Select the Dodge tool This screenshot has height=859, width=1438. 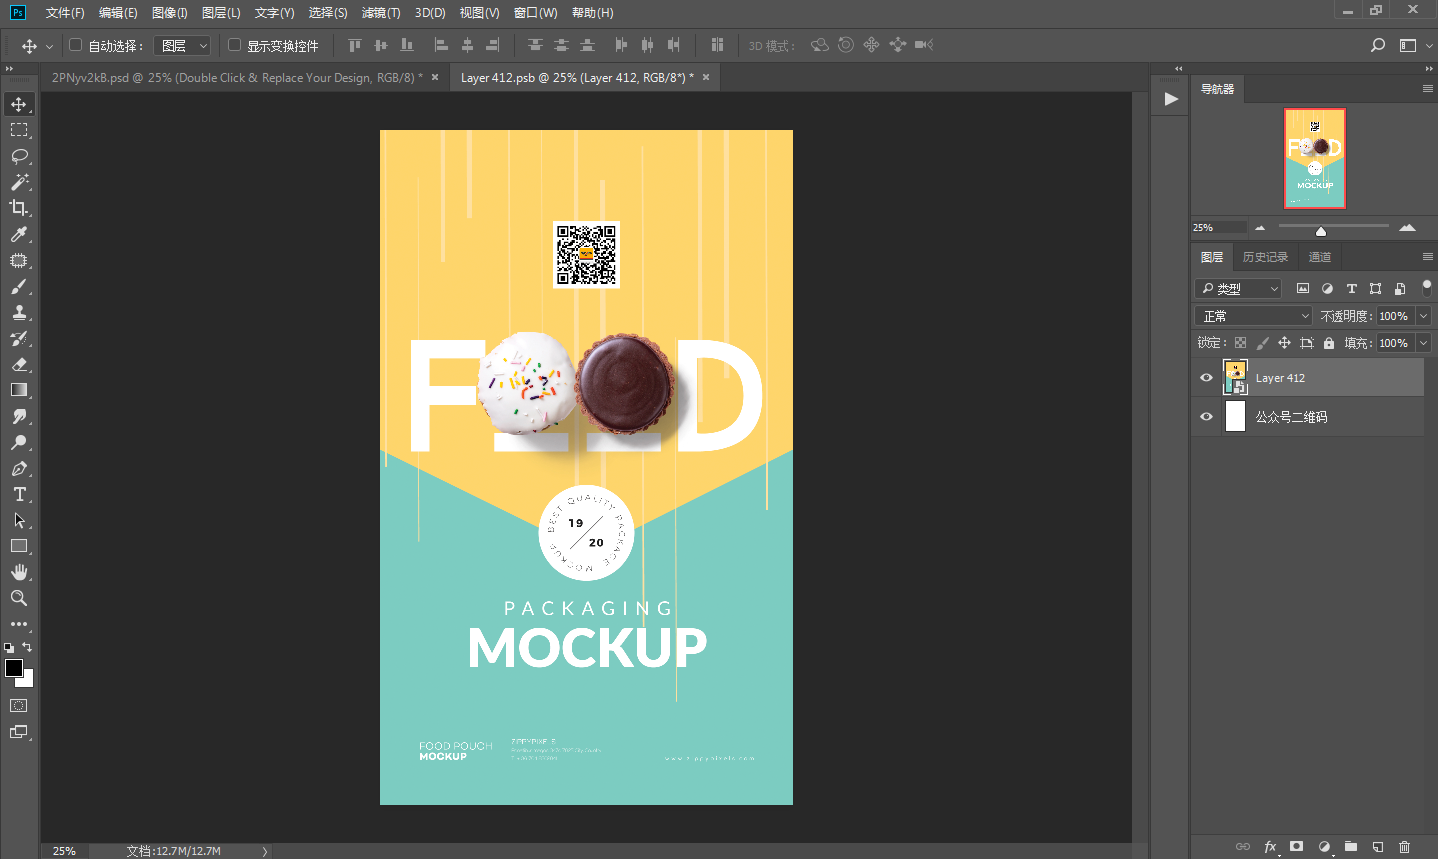(19, 442)
